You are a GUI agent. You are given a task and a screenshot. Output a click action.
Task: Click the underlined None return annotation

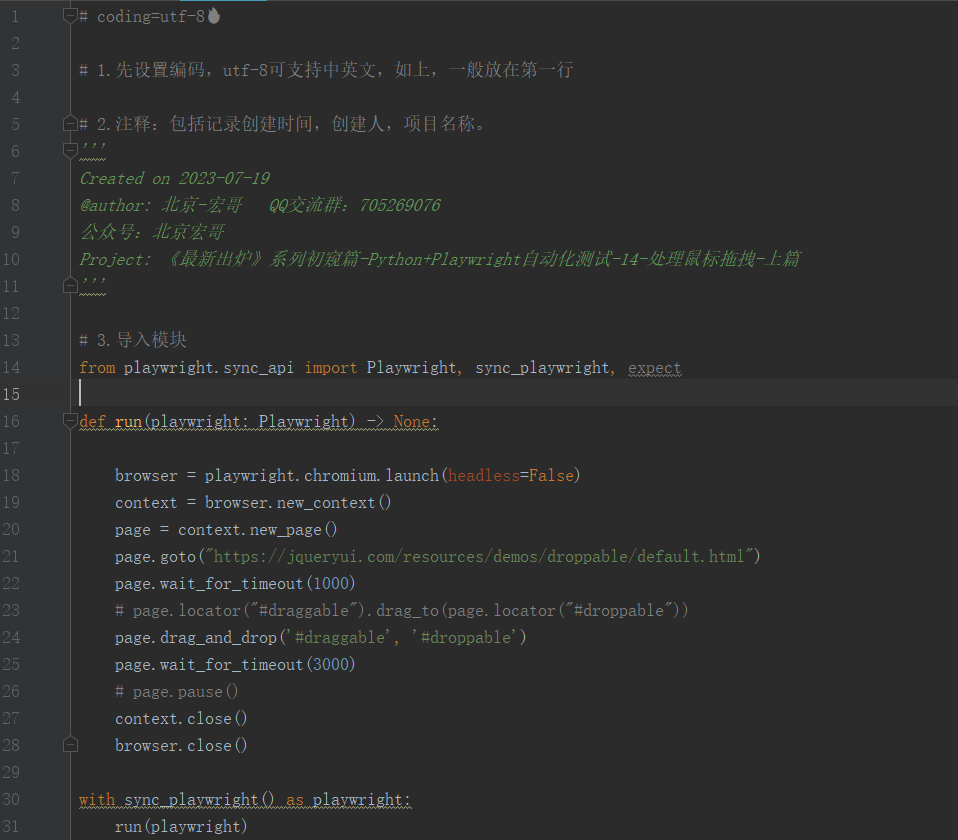coord(414,421)
